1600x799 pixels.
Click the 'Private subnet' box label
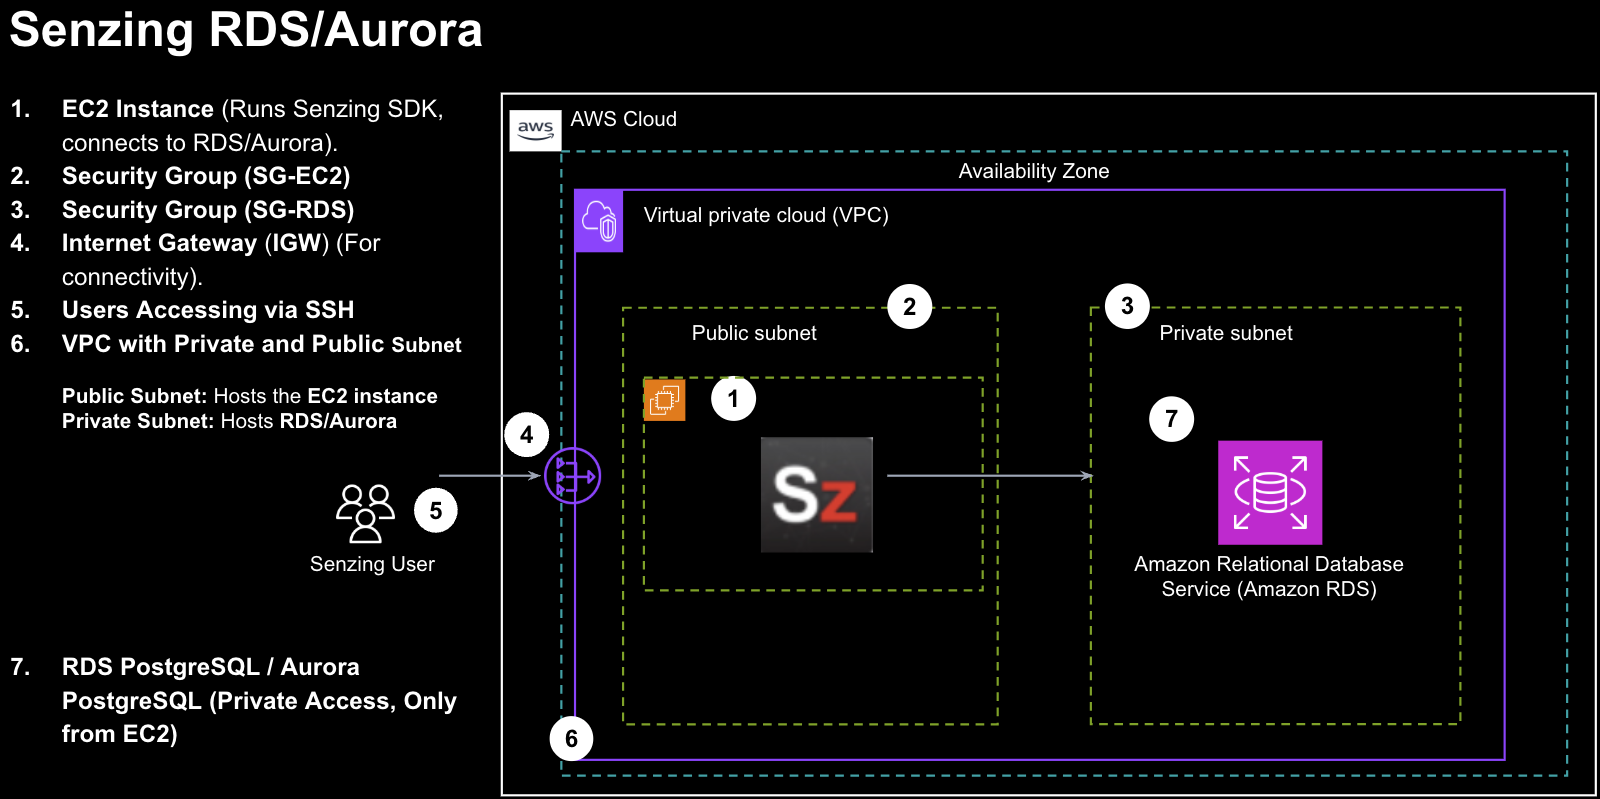(x=1226, y=333)
